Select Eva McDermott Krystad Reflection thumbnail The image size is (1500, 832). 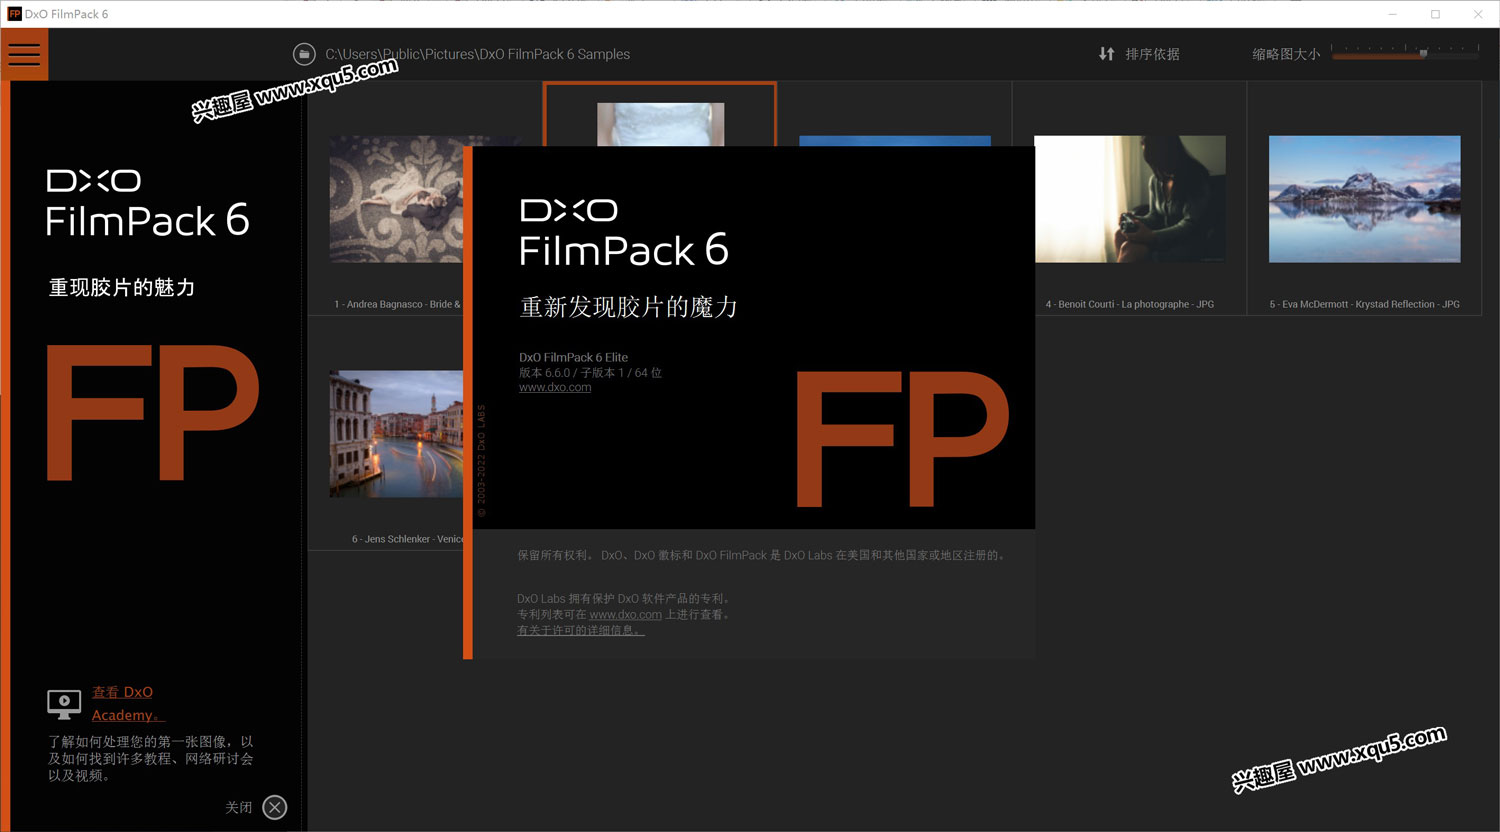(1364, 199)
